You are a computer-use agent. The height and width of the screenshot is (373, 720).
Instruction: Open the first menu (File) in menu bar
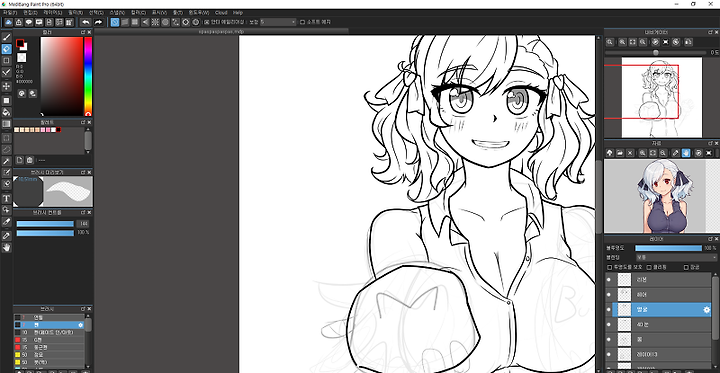click(x=10, y=13)
